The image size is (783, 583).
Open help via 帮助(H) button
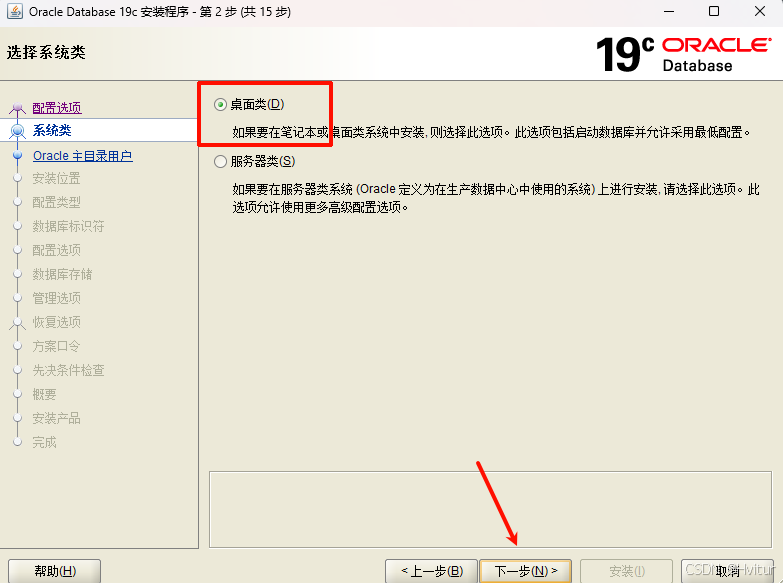(x=54, y=571)
